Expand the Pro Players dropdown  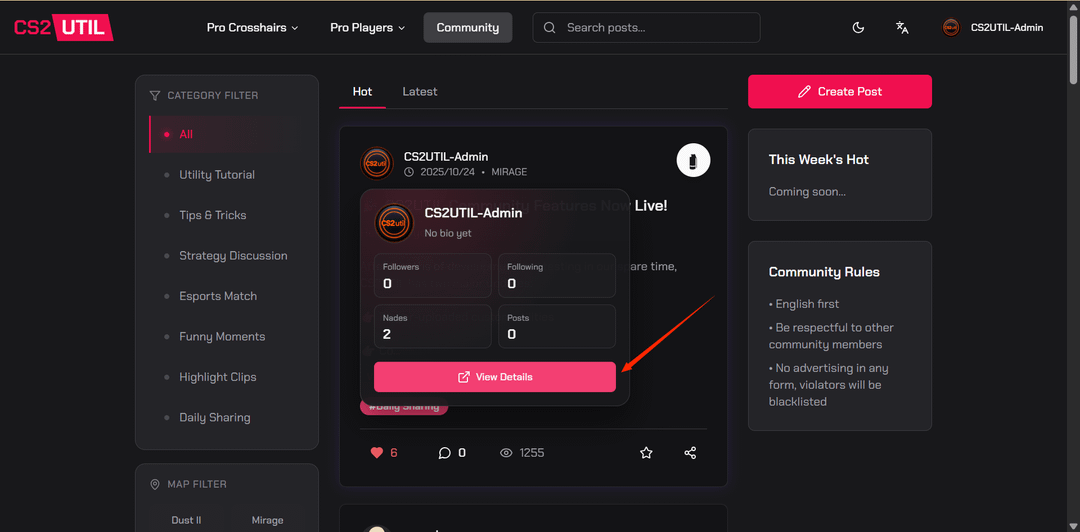coord(367,28)
